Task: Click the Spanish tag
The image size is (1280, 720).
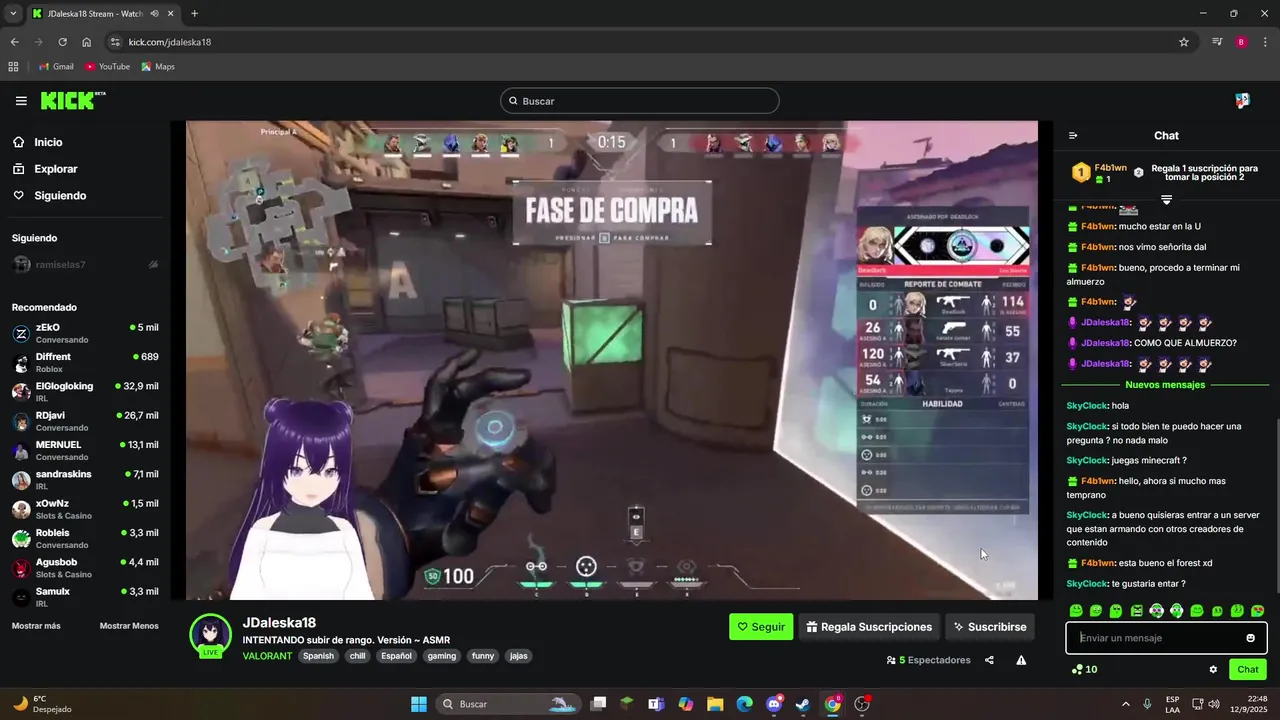Action: pos(318,656)
